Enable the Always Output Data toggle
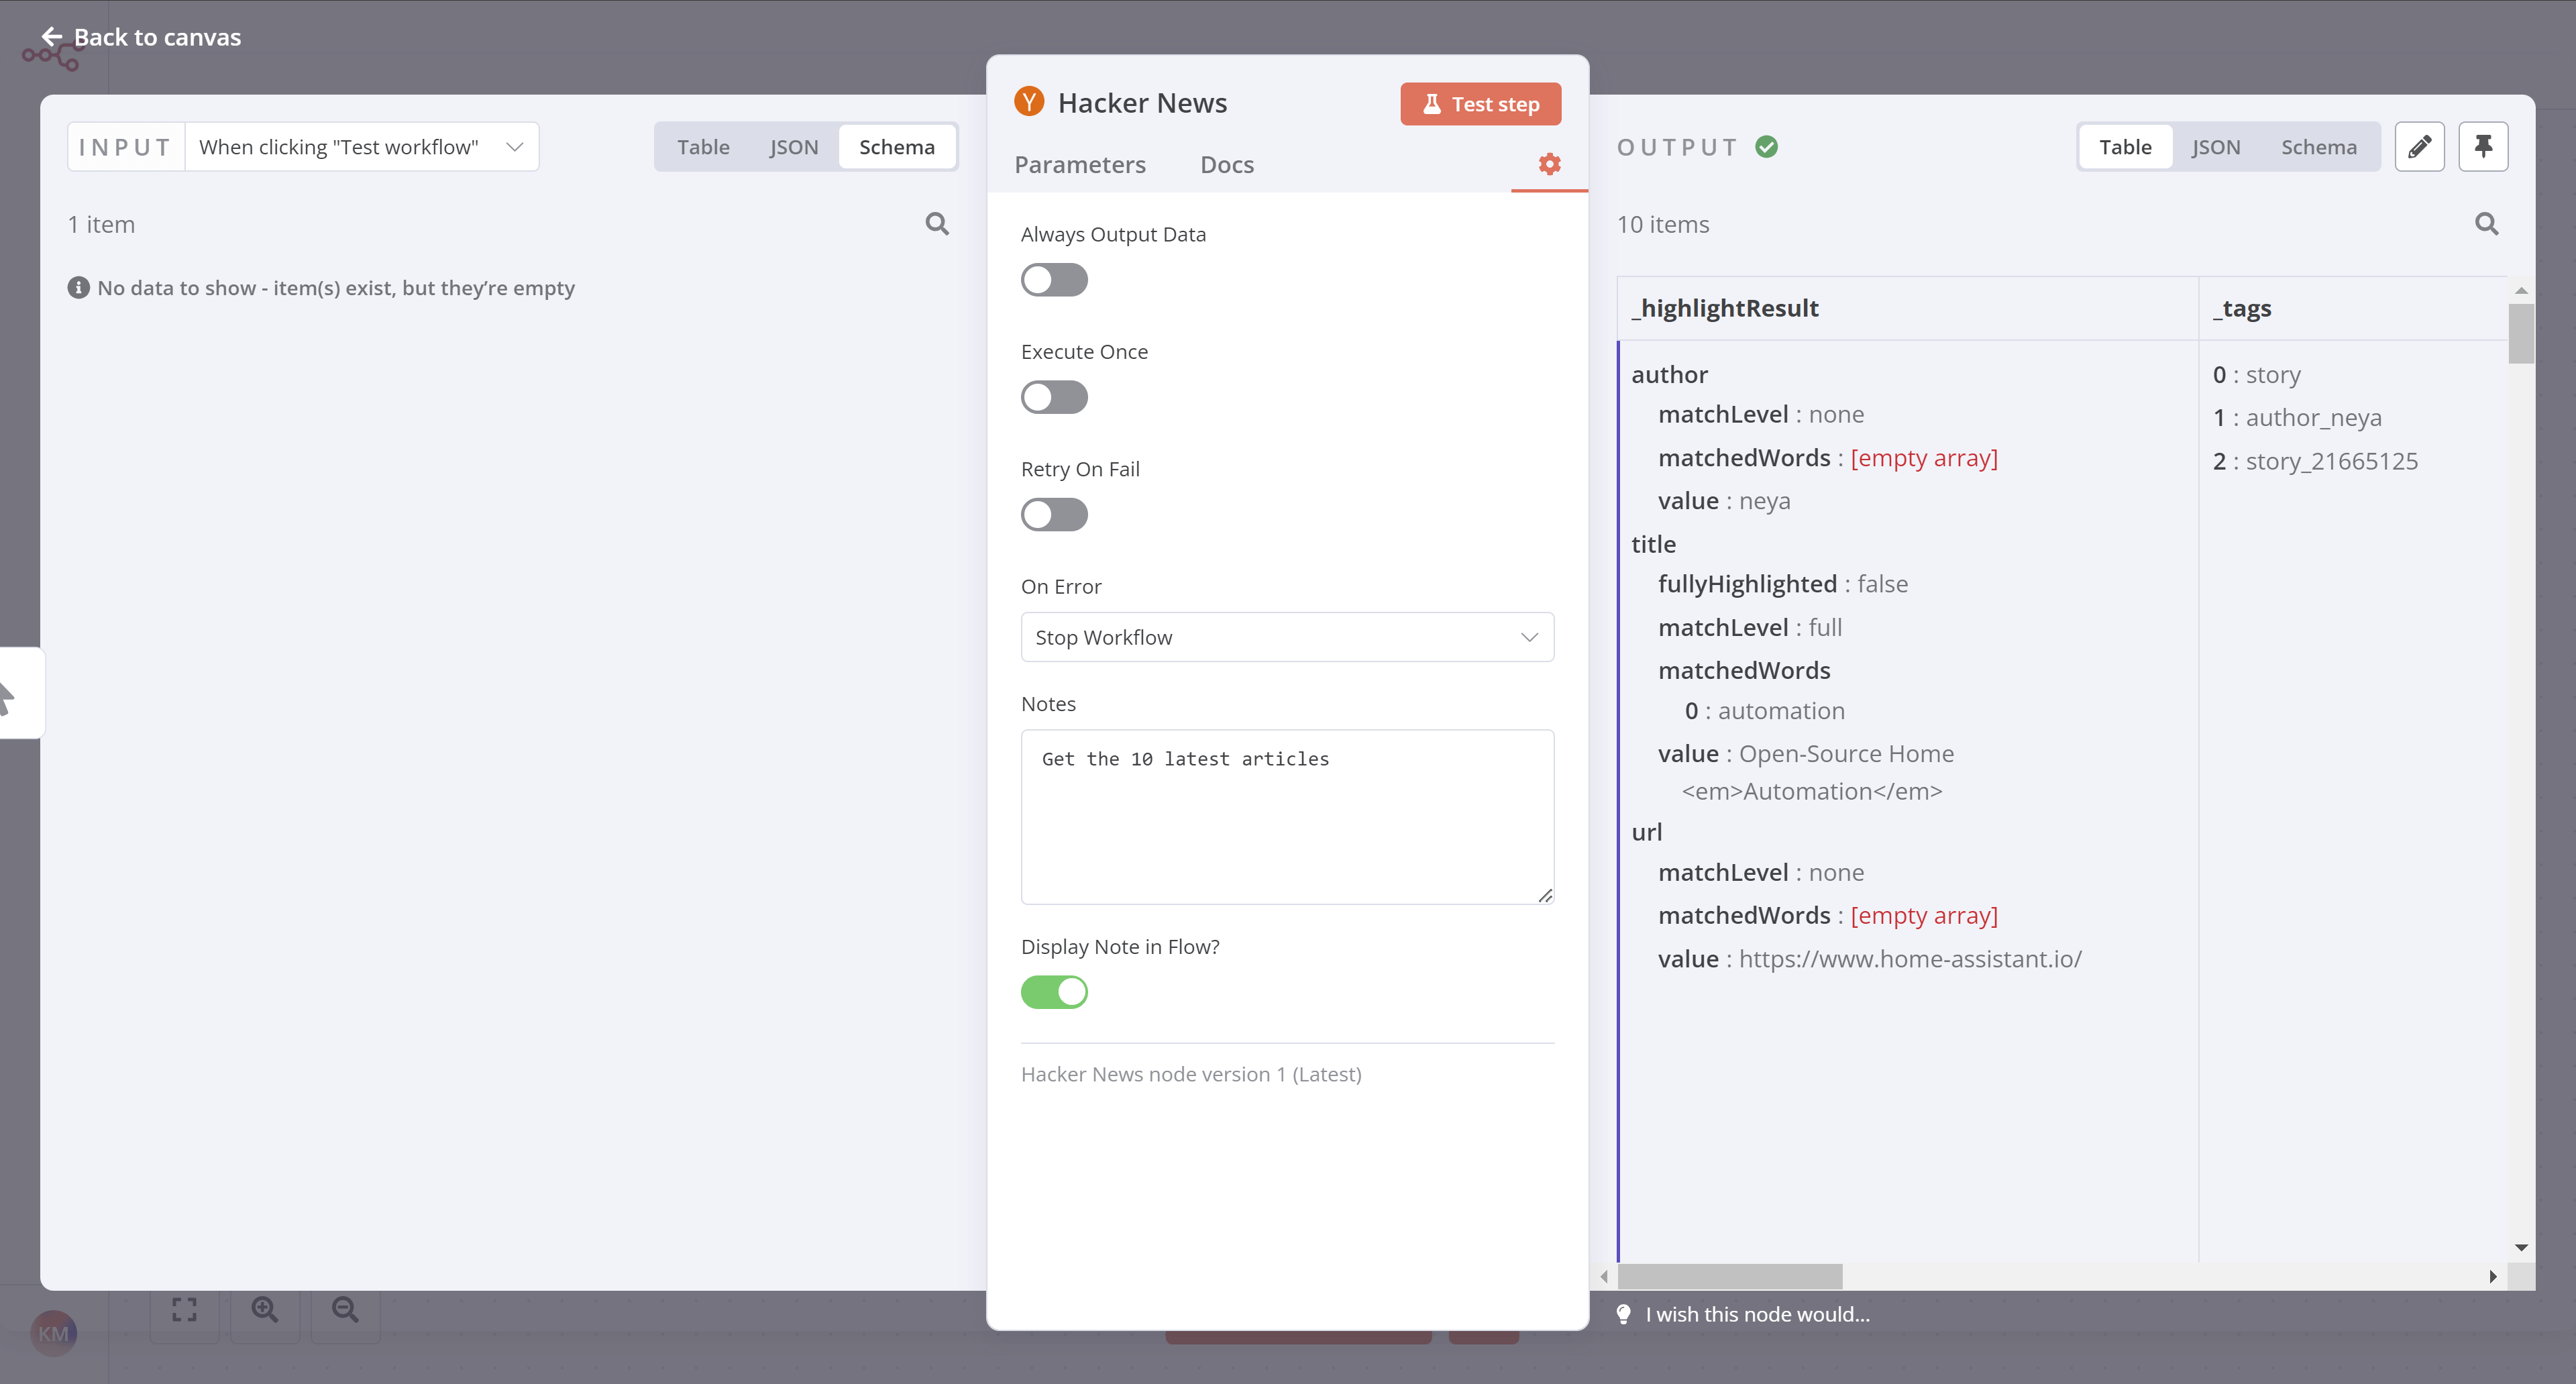The width and height of the screenshot is (2576, 1384). tap(1053, 280)
